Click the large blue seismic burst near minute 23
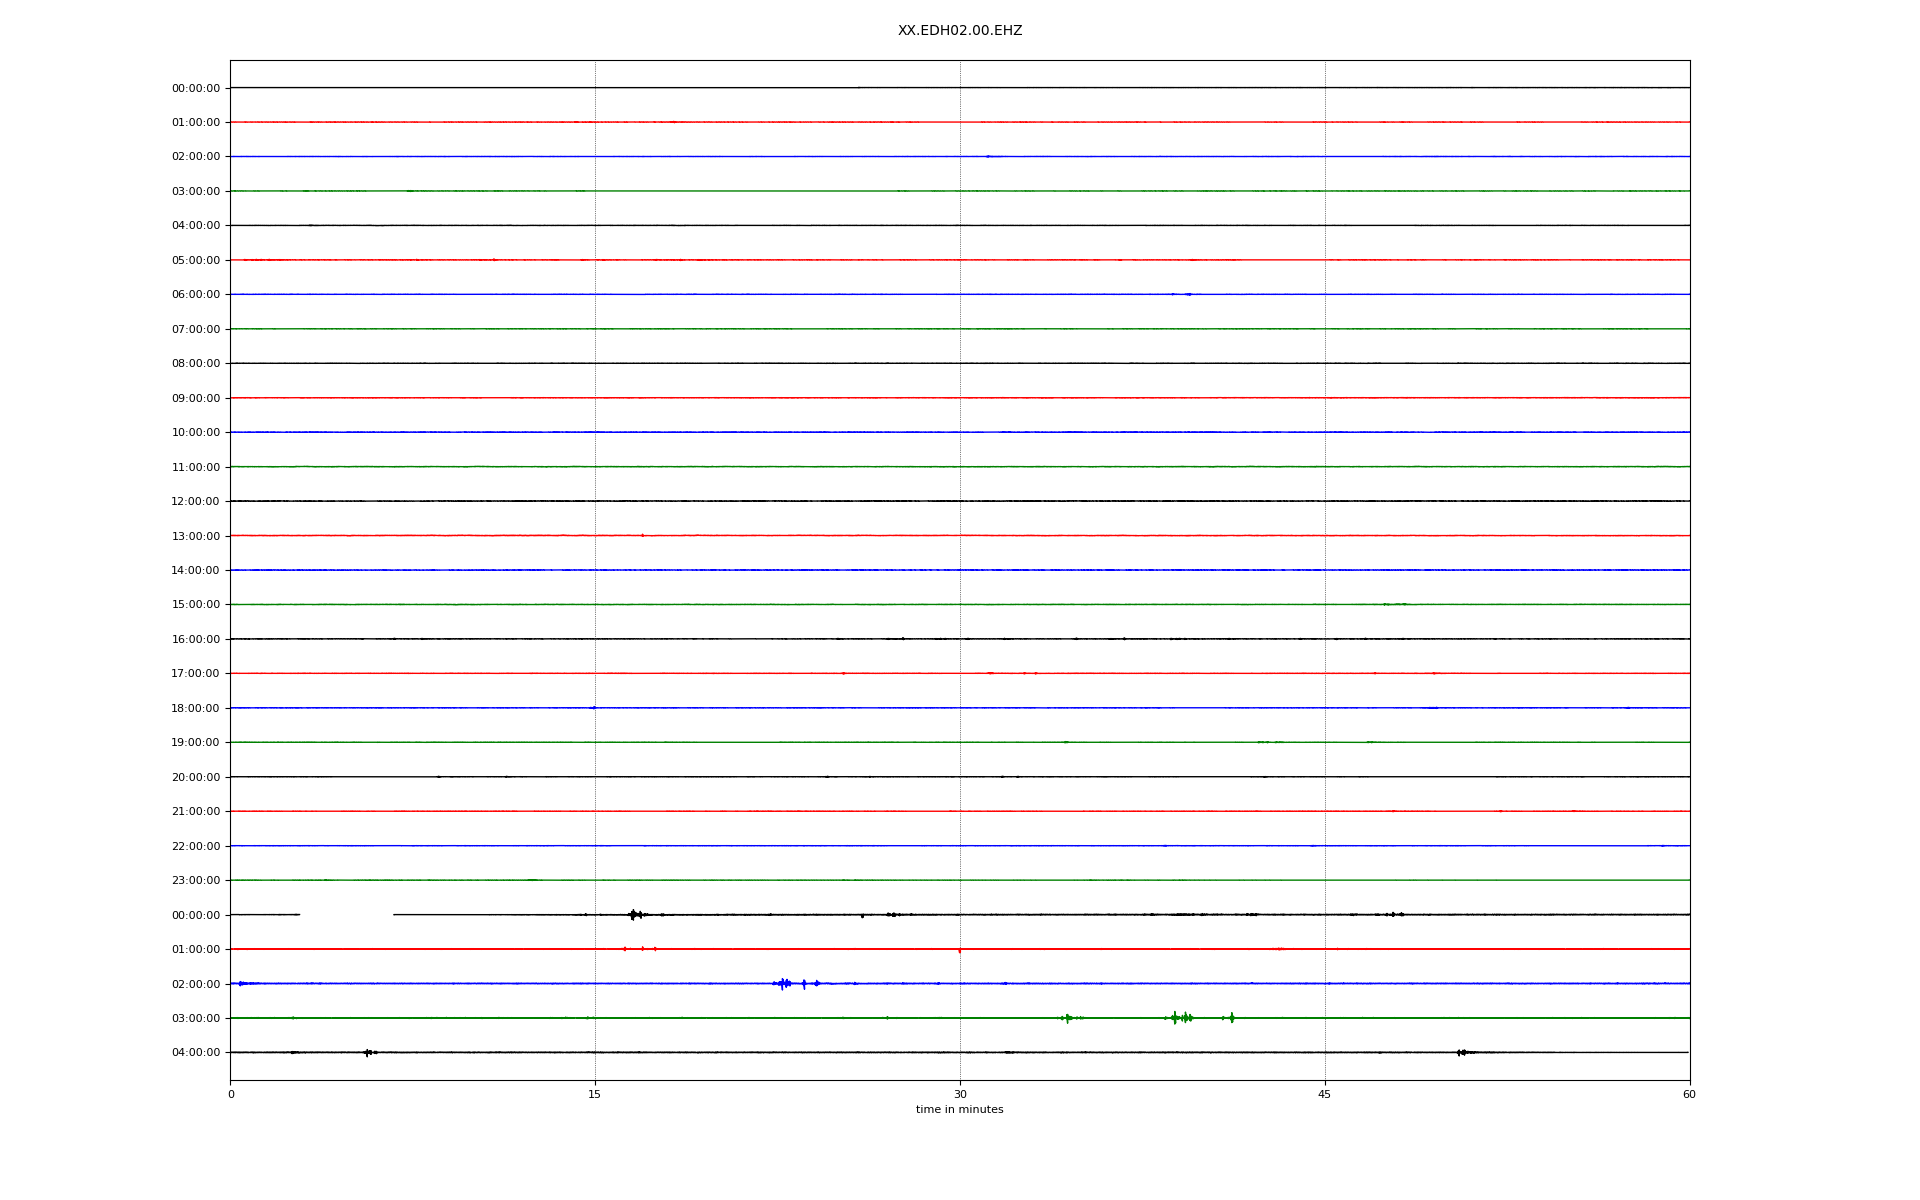The width and height of the screenshot is (1920, 1200). [784, 984]
